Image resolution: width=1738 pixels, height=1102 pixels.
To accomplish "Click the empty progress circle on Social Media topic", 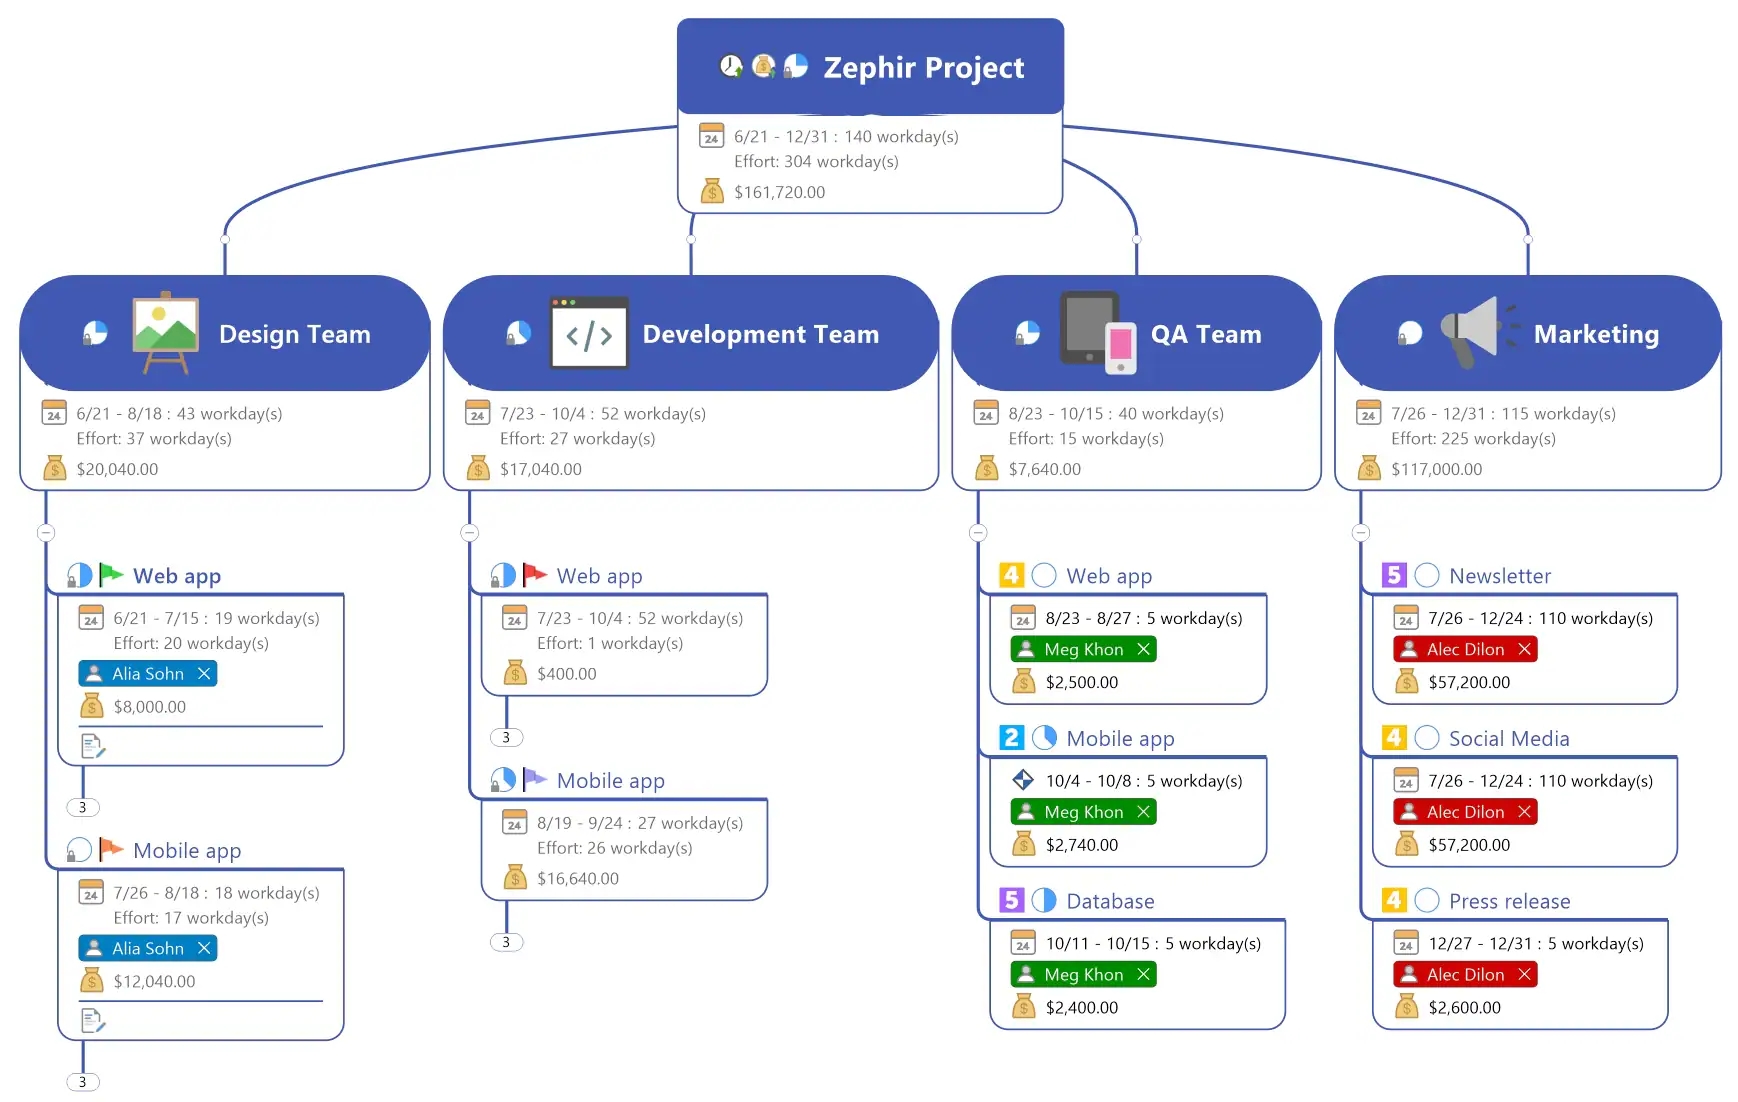I will tap(1428, 738).
